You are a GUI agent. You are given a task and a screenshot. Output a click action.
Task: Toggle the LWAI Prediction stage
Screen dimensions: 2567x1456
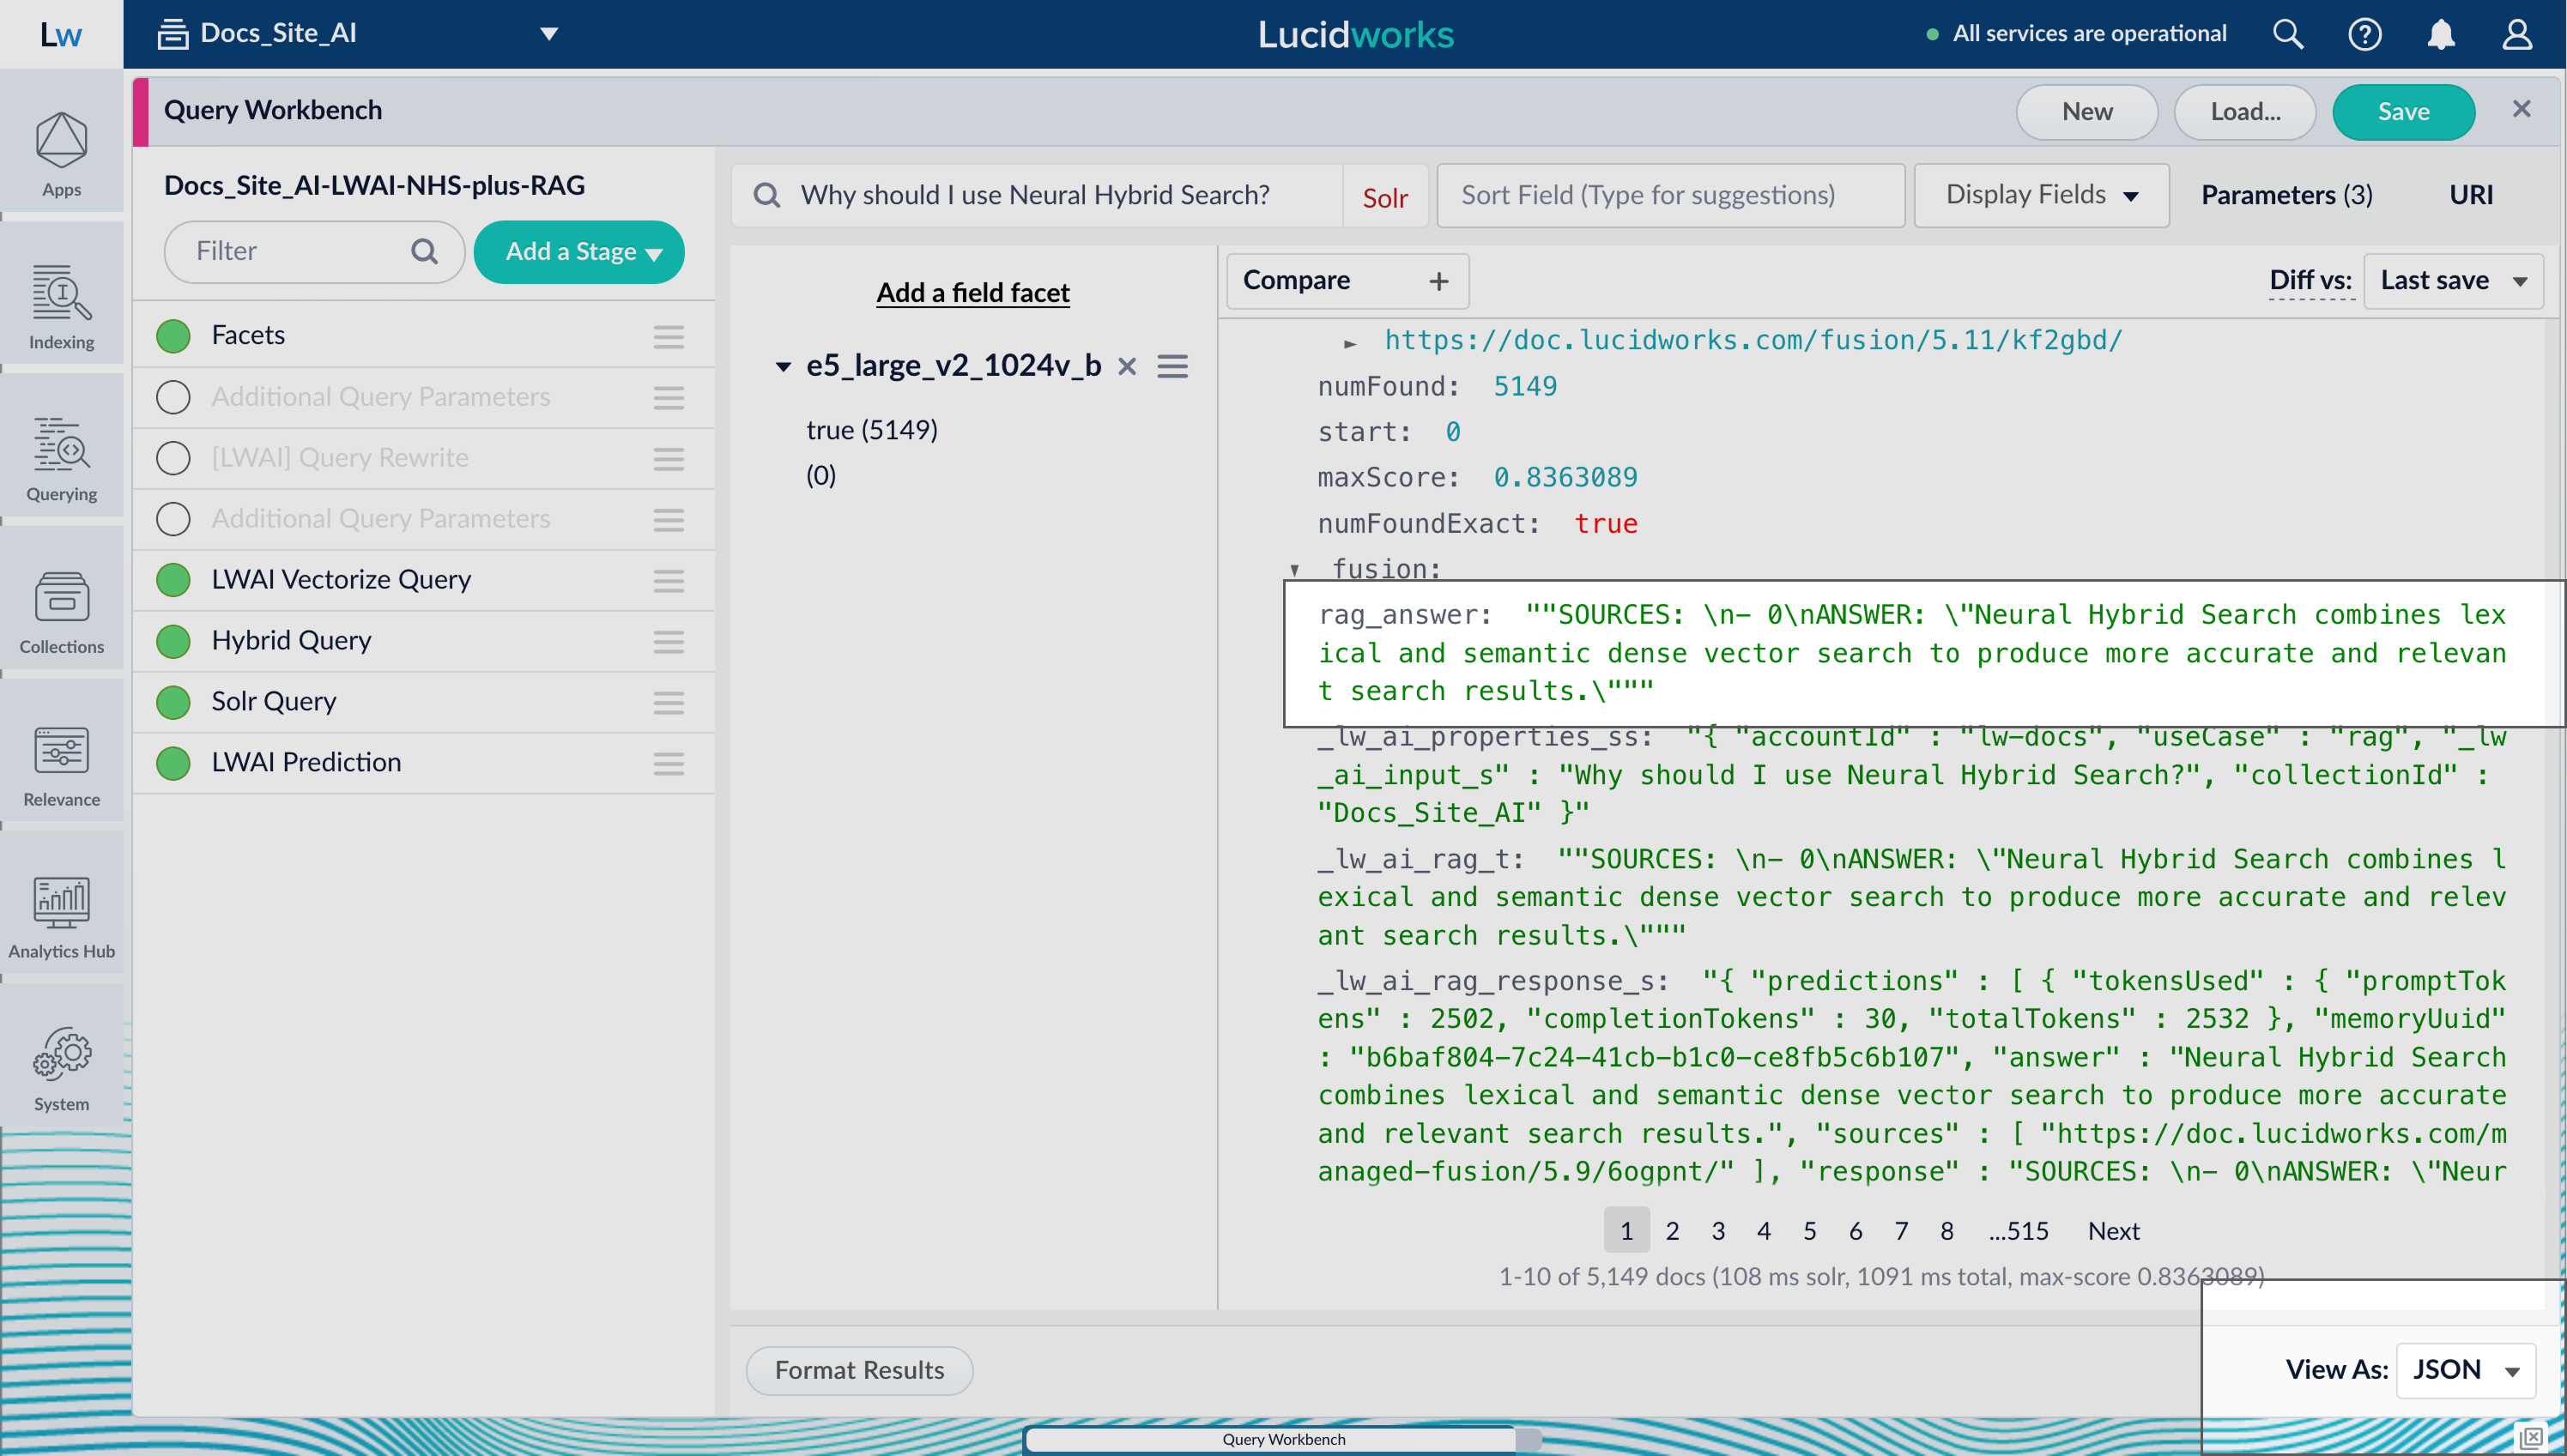tap(173, 763)
